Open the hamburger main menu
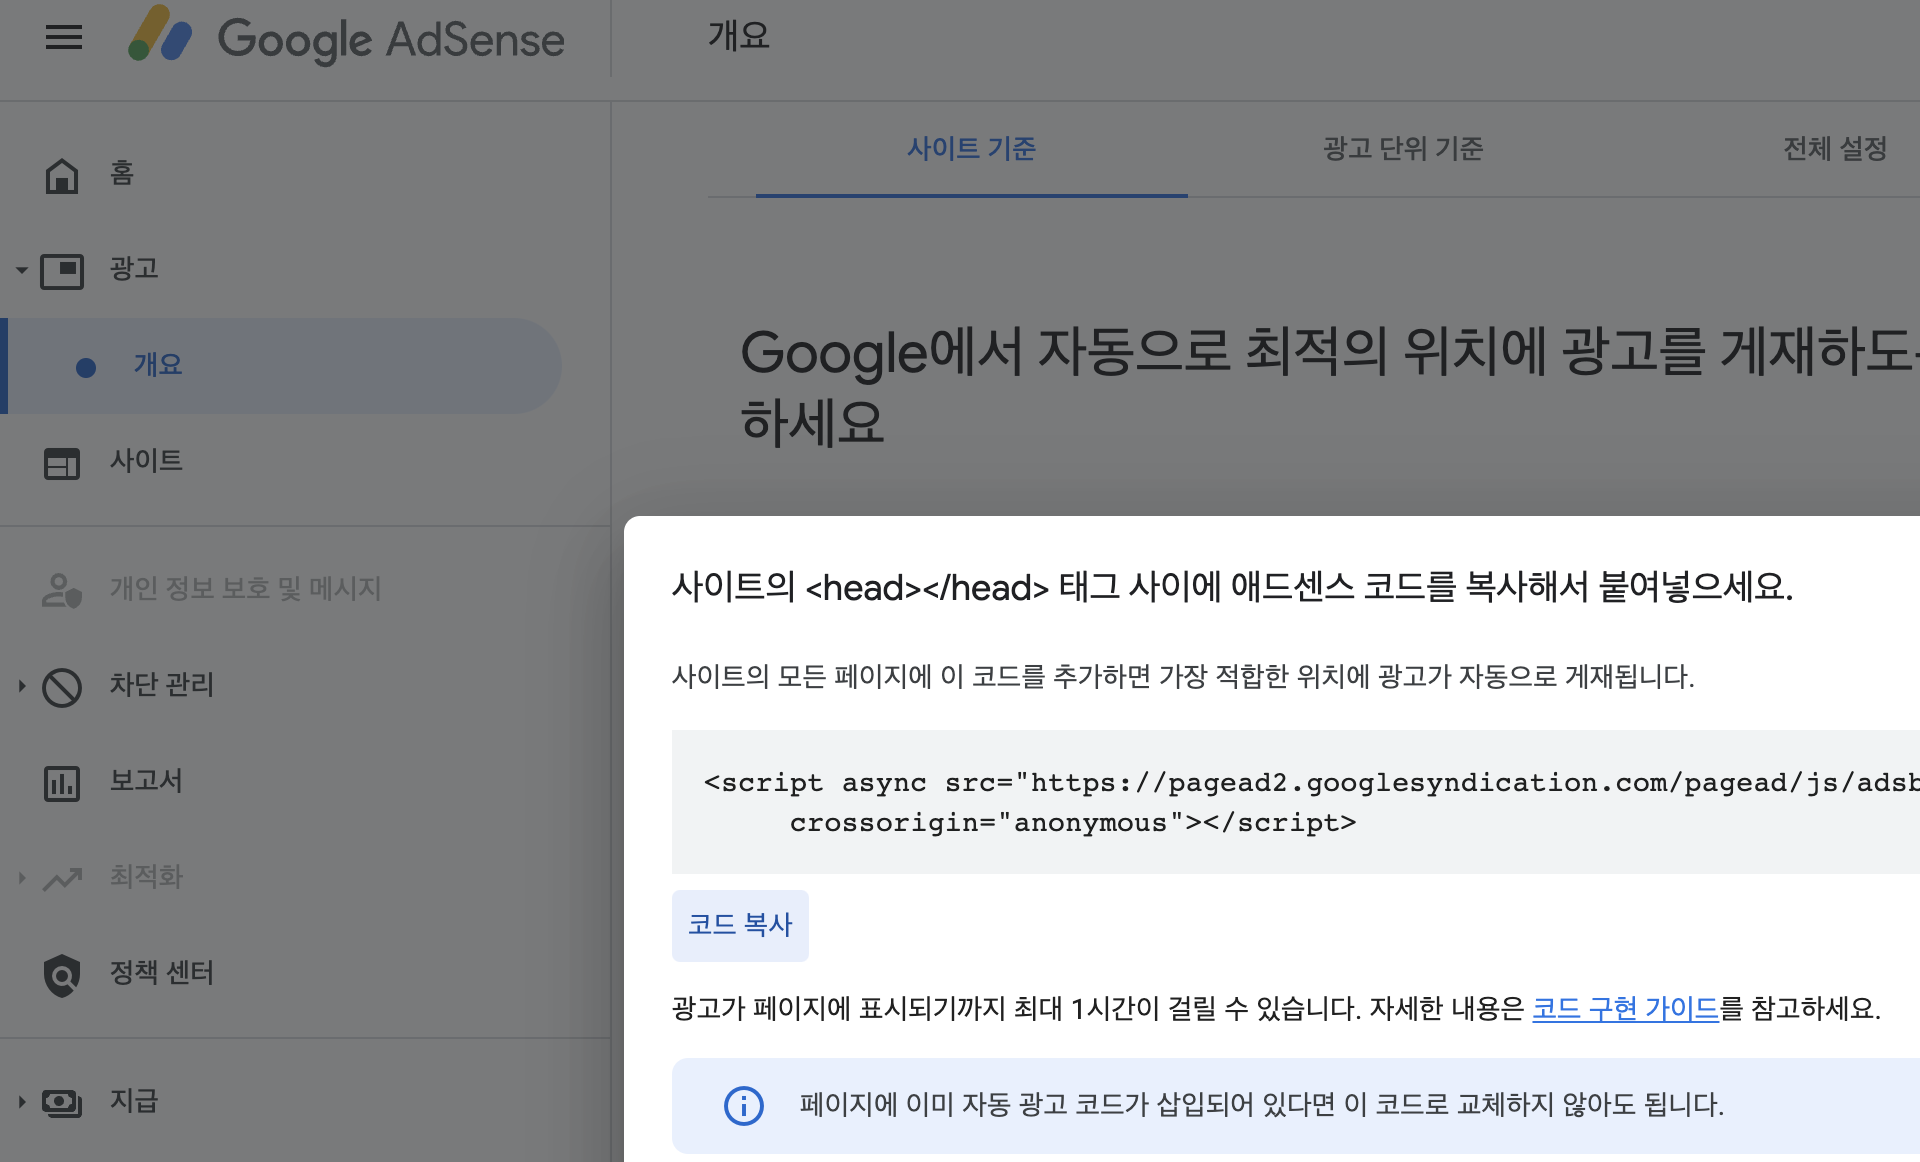The image size is (1920, 1162). (64, 38)
